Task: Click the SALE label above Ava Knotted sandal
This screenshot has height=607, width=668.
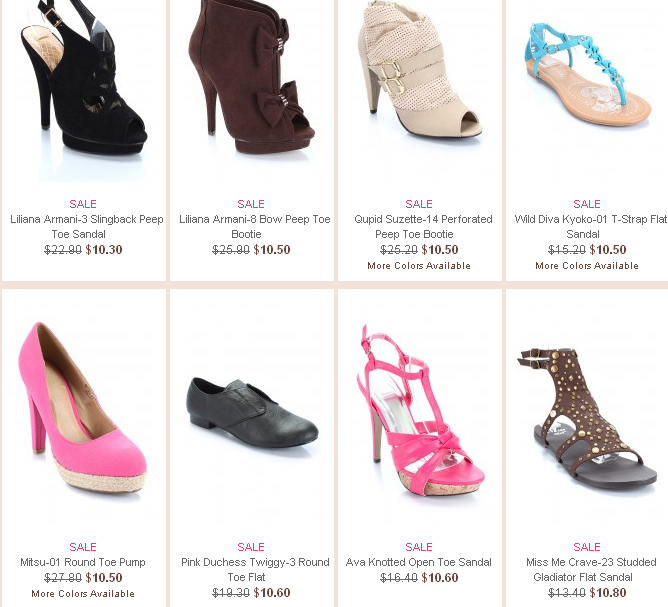Action: 419,547
